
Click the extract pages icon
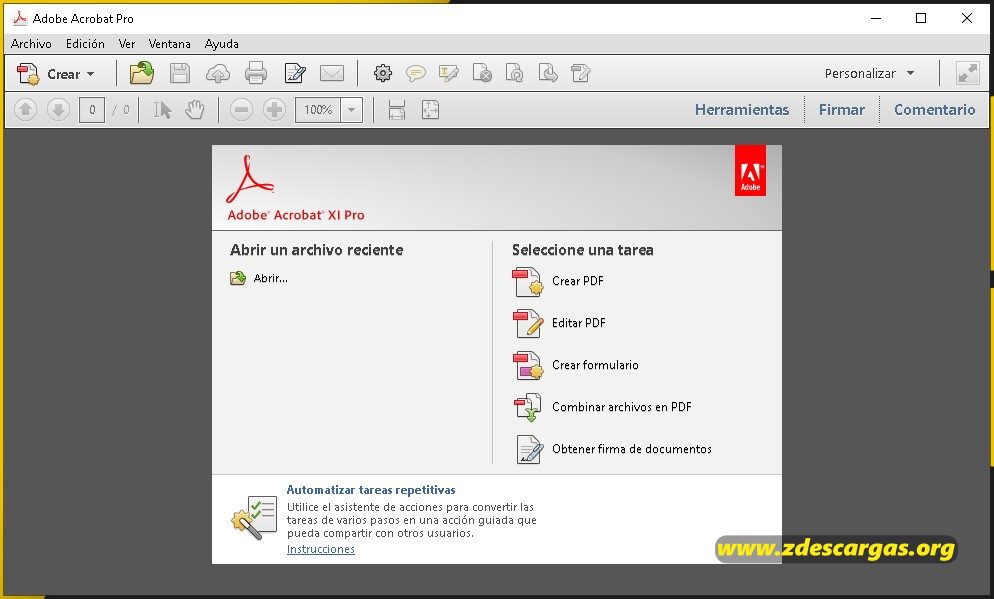[x=548, y=73]
